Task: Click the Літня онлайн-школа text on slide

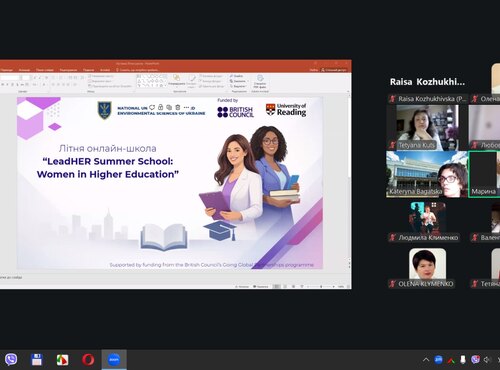Action: tap(107, 148)
